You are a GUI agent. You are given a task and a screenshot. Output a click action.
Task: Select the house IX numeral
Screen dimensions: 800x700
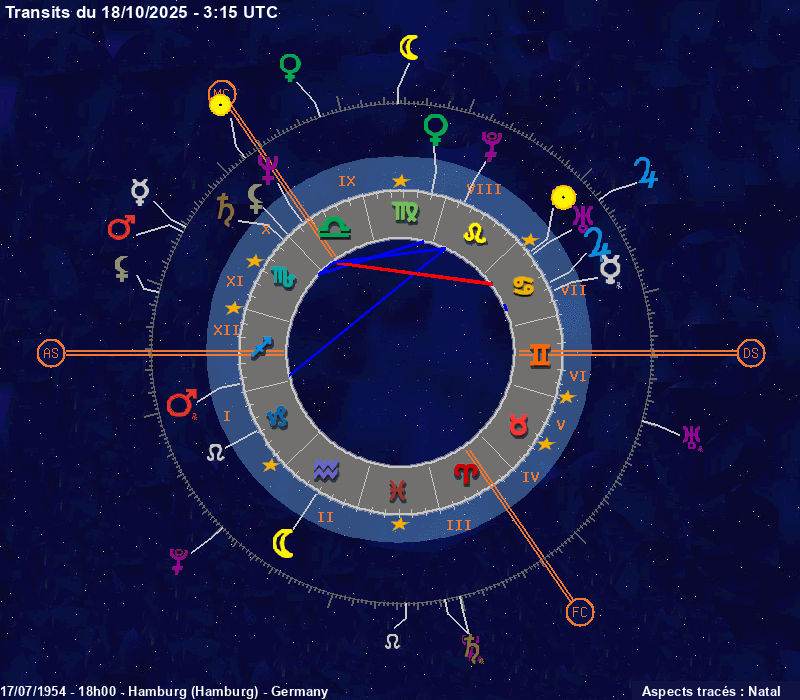coord(347,181)
